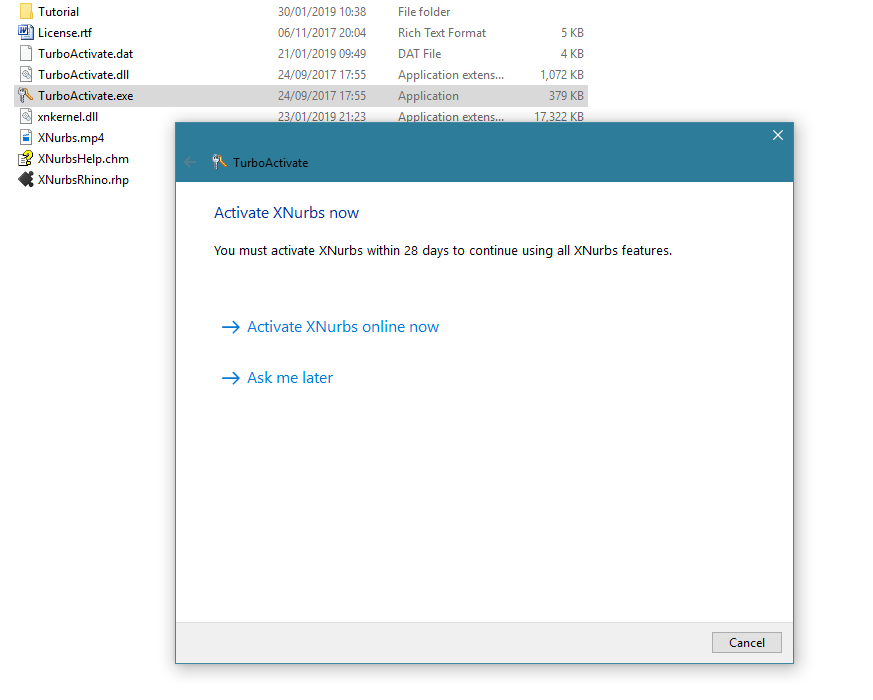Click the XNurbsHelp.chm help icon
The width and height of the screenshot is (873, 700).
pyautogui.click(x=26, y=159)
